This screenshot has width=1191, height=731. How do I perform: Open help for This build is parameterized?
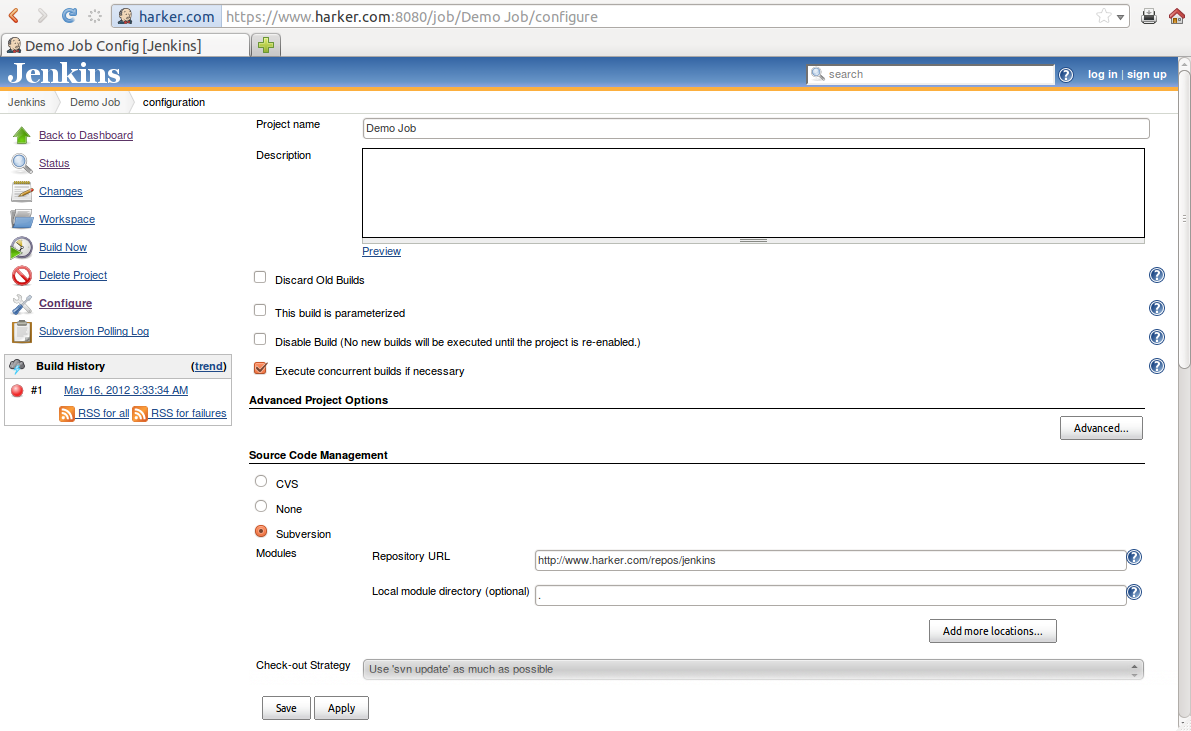click(x=1157, y=308)
